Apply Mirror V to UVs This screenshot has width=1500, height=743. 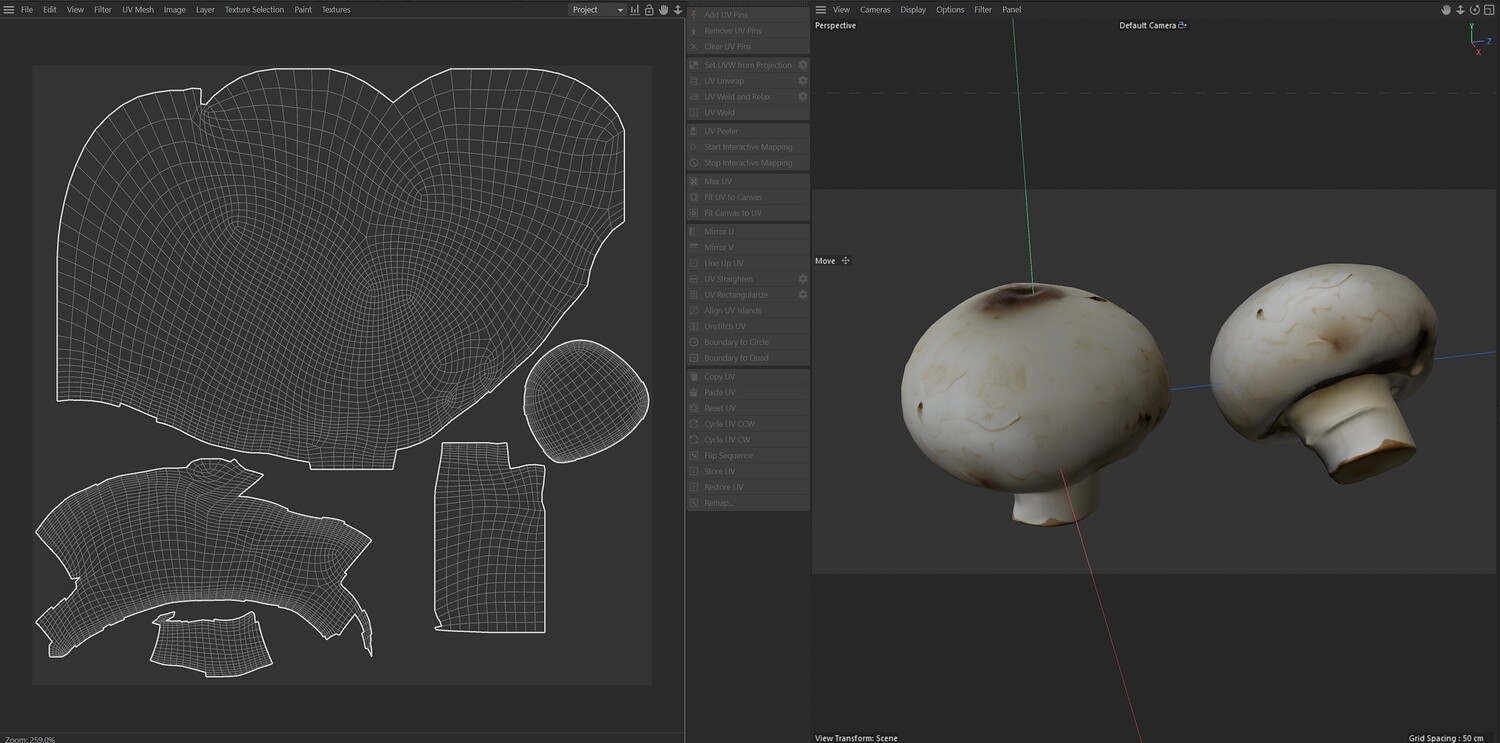coord(748,247)
